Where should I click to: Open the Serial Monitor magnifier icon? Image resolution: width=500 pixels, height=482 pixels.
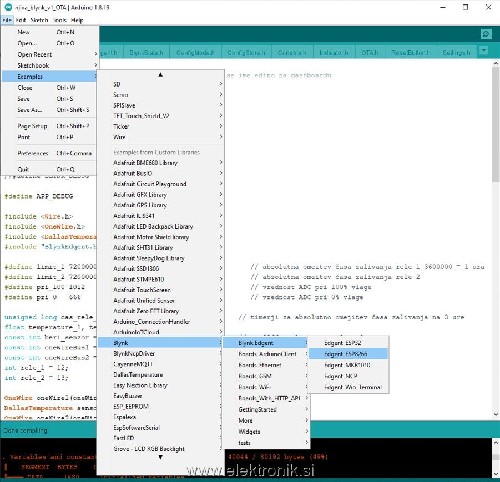click(x=486, y=34)
